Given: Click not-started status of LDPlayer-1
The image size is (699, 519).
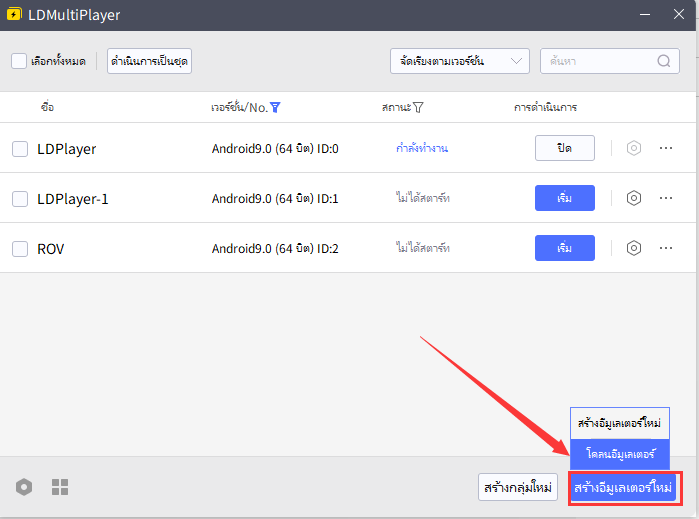Looking at the screenshot, I should tap(423, 198).
